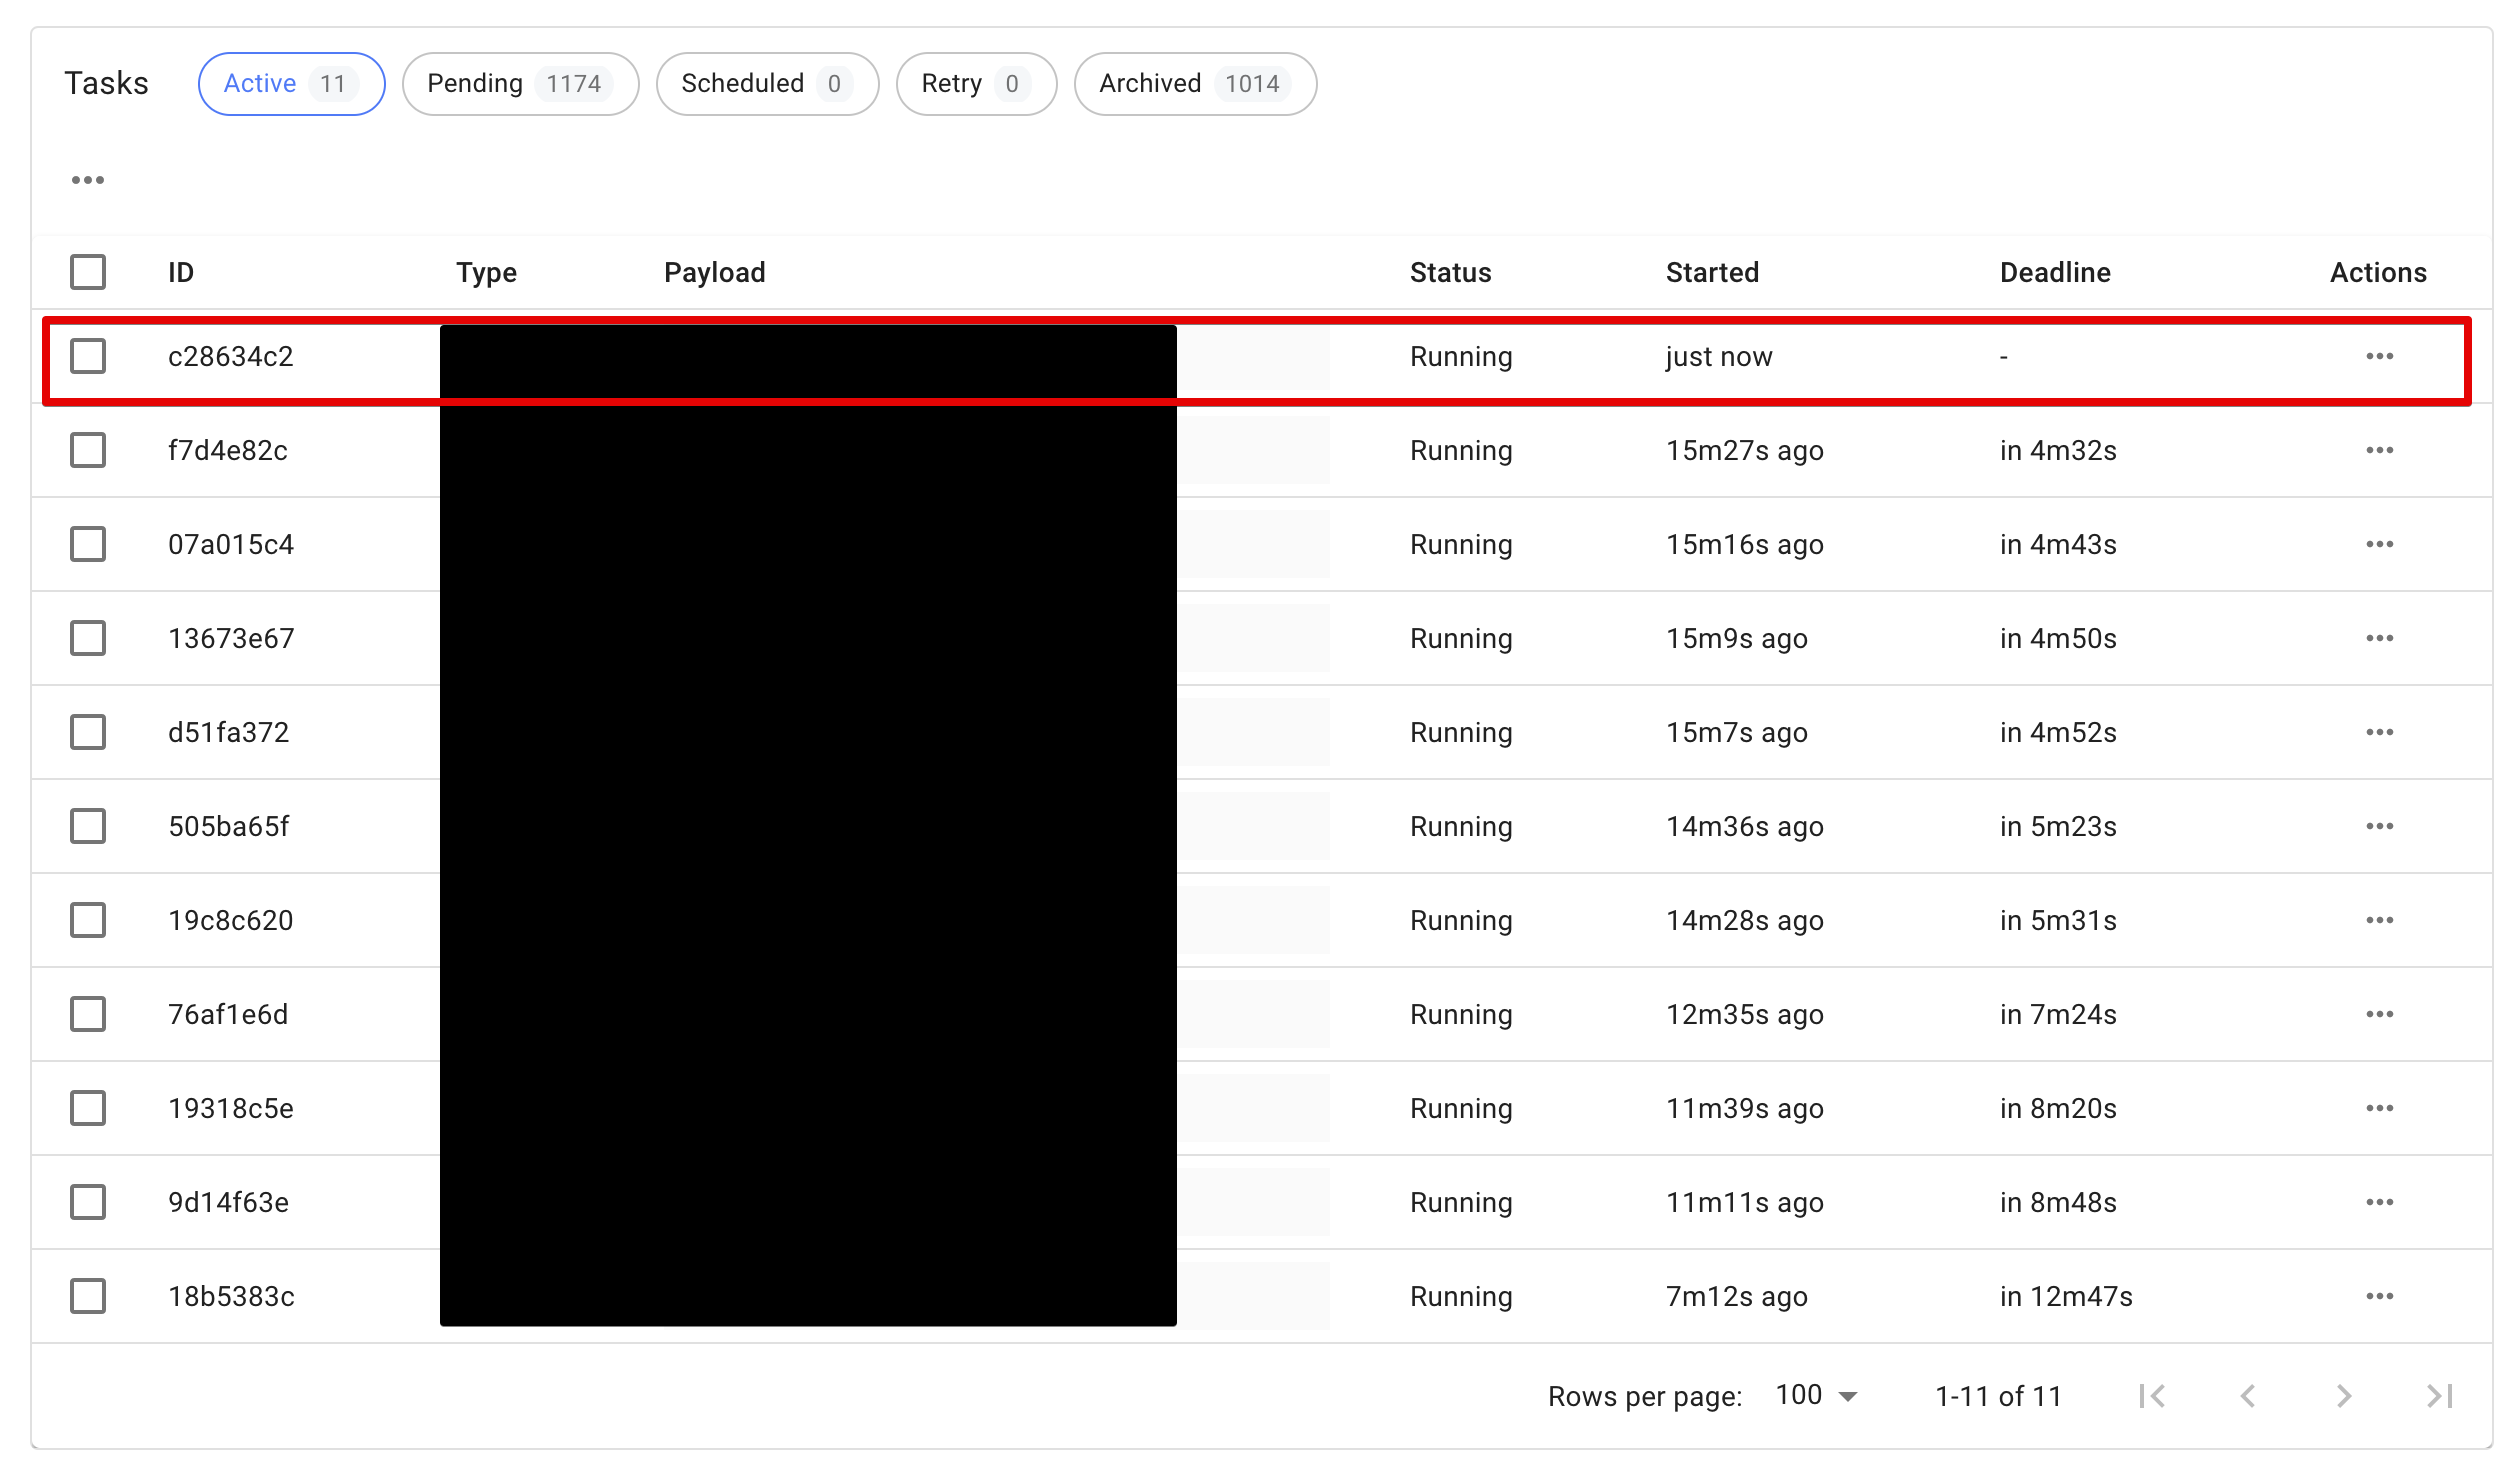
Task: Click the Active filter label
Action: [259, 84]
